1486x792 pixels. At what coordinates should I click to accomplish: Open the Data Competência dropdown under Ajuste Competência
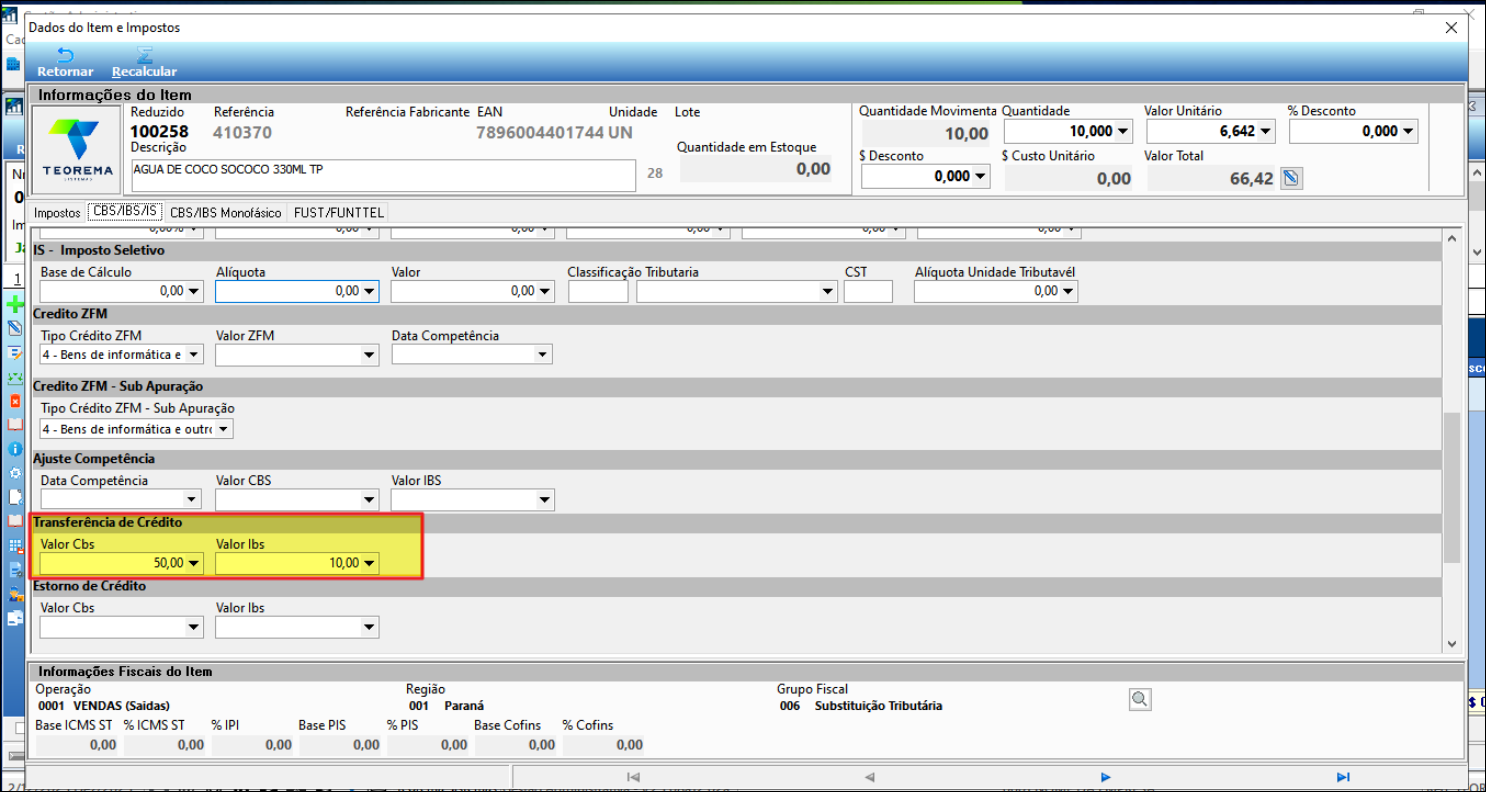pyautogui.click(x=192, y=499)
